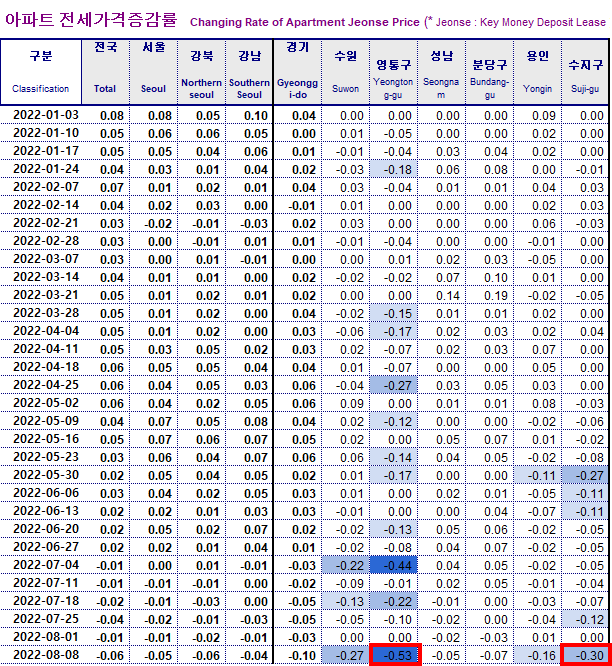
Task: Click the 2022-05-30 date row label
Action: click(46, 475)
